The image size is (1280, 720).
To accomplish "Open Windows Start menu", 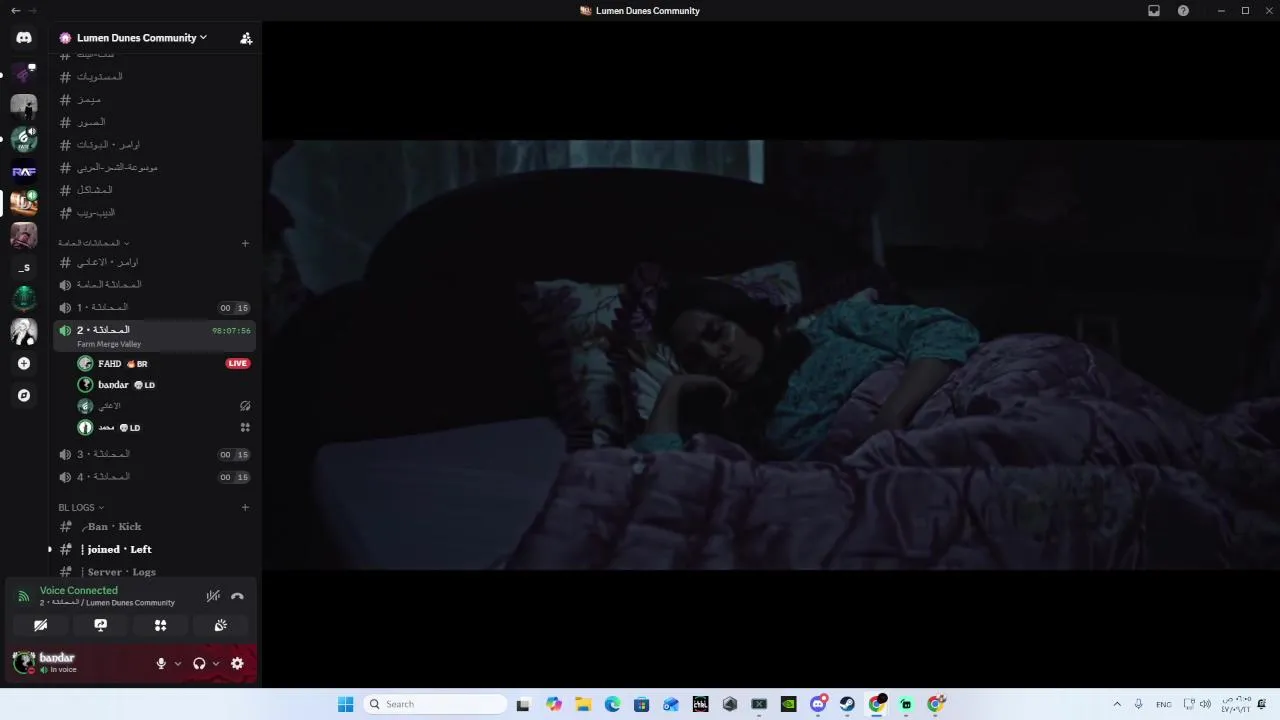I will [346, 704].
